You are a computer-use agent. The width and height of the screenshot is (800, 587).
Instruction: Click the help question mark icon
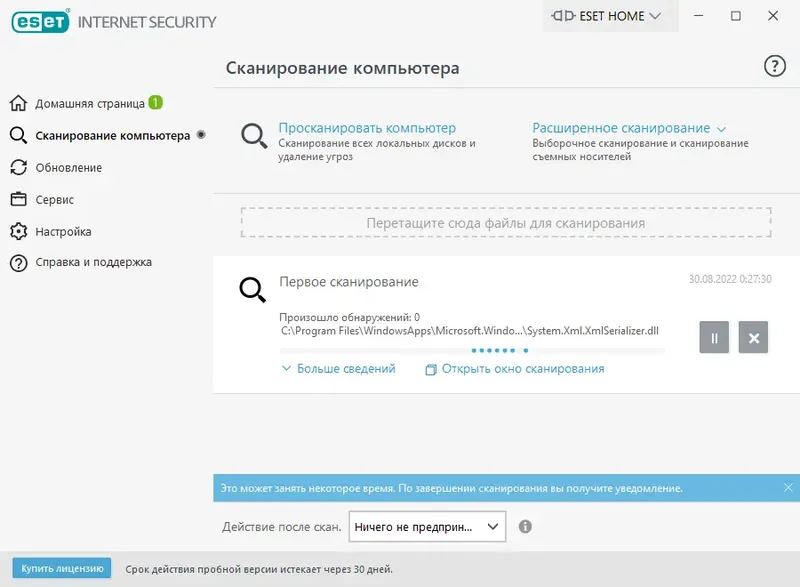[772, 66]
